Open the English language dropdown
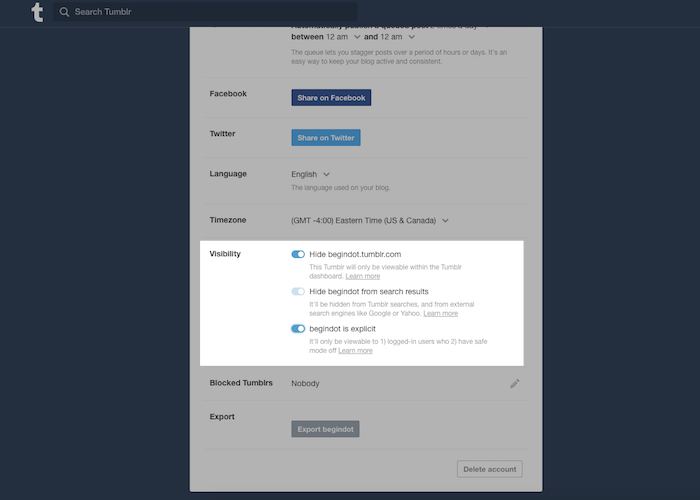Screen dimensions: 700x500 (x=310, y=175)
